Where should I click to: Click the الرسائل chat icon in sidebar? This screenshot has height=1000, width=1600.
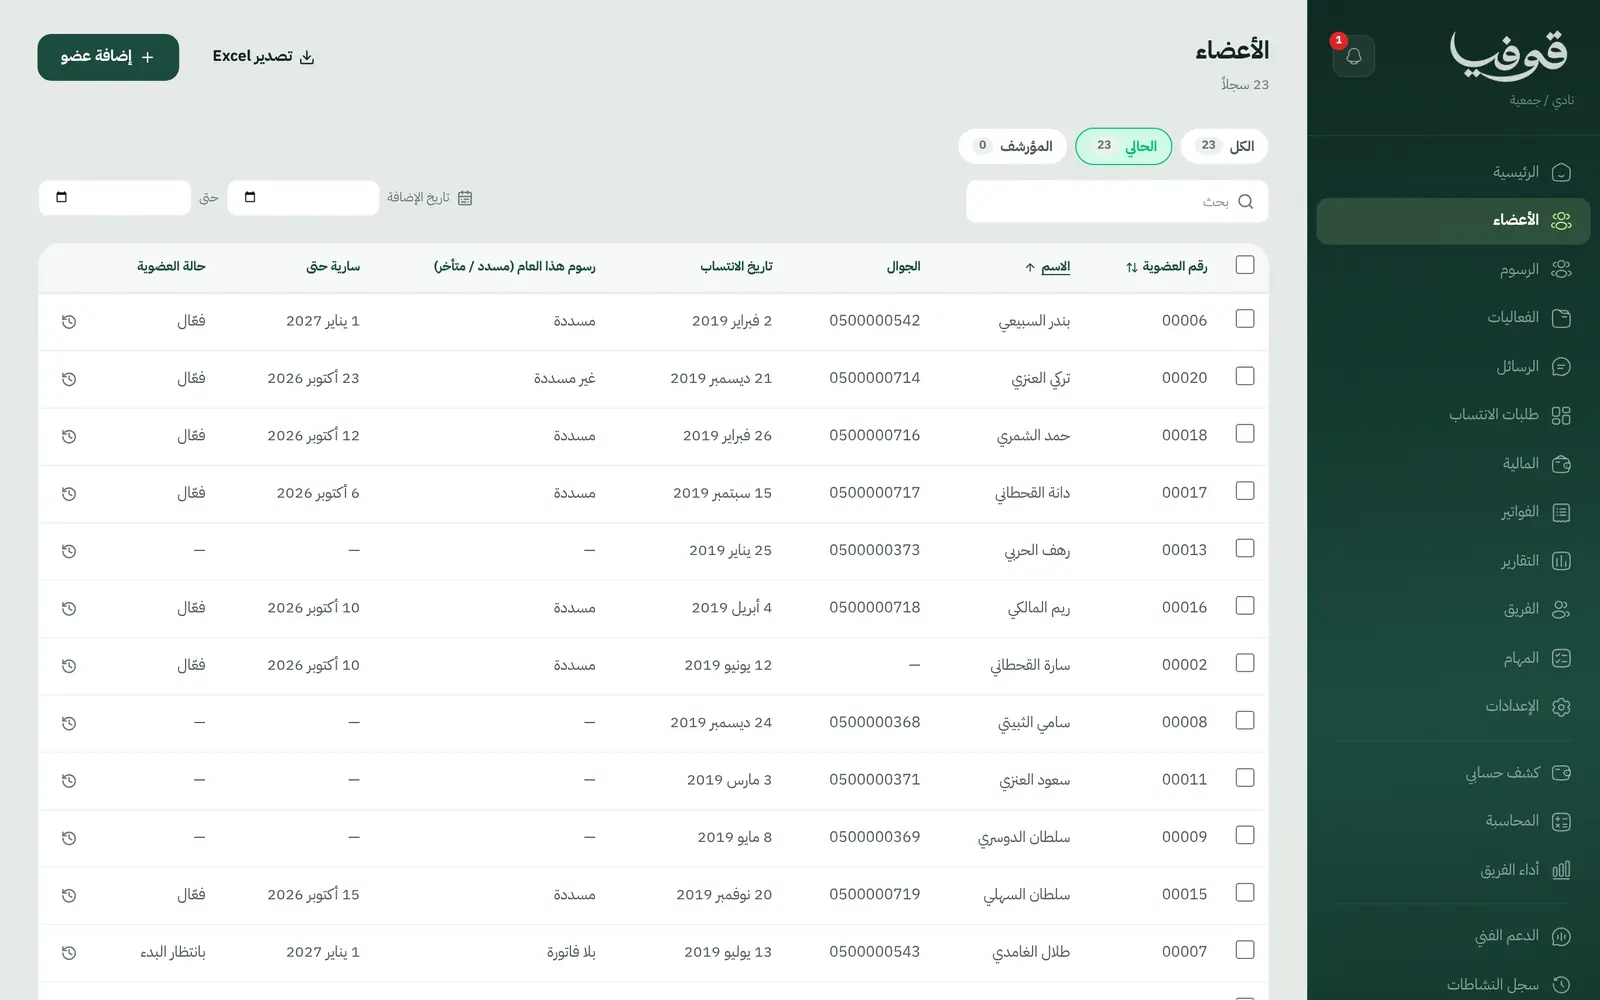click(1561, 367)
